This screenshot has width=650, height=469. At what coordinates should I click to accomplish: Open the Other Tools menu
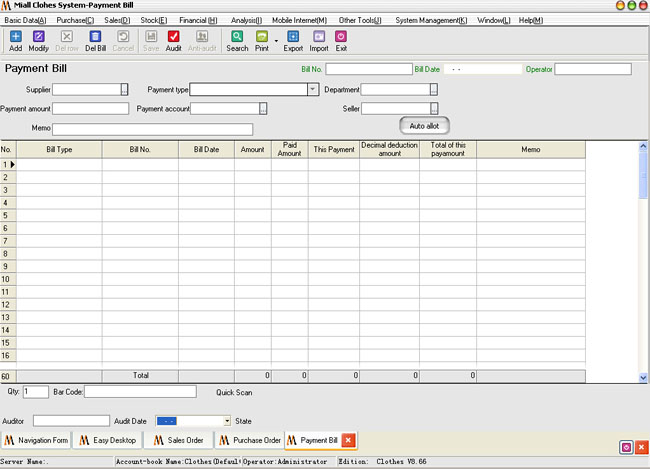pos(360,20)
